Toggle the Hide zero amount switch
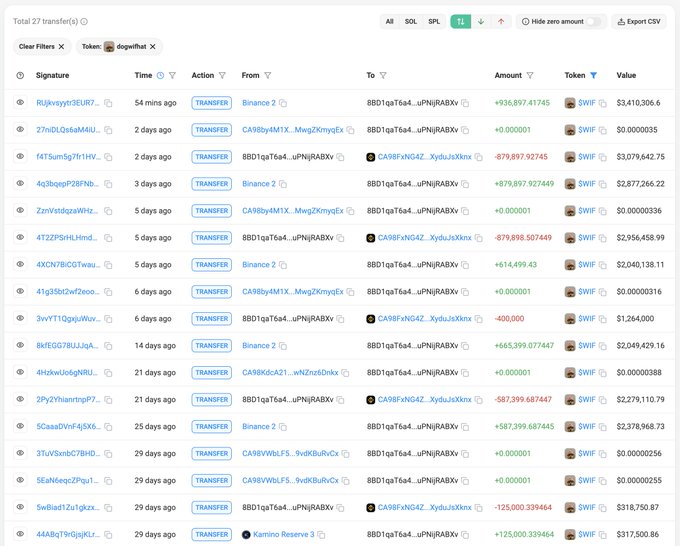The width and height of the screenshot is (680, 546). pyautogui.click(x=594, y=21)
